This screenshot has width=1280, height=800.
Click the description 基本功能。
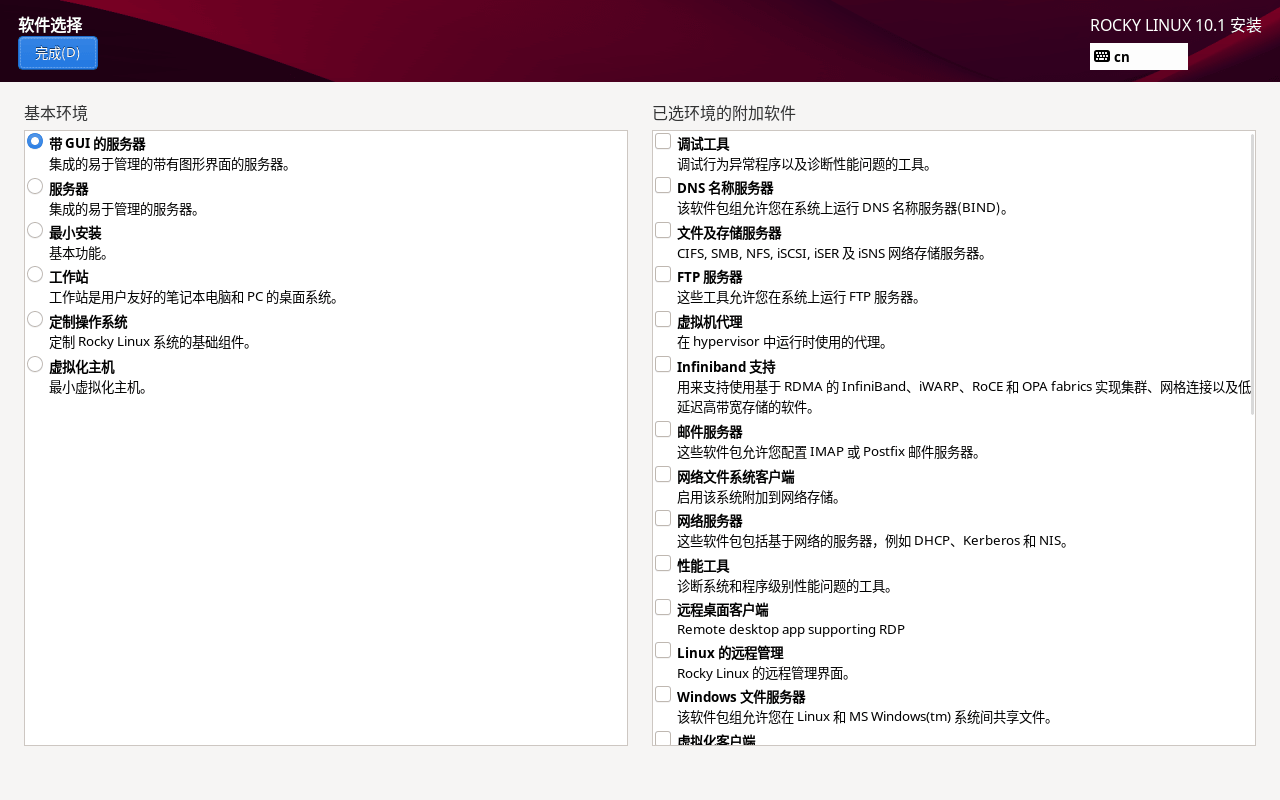pos(79,253)
